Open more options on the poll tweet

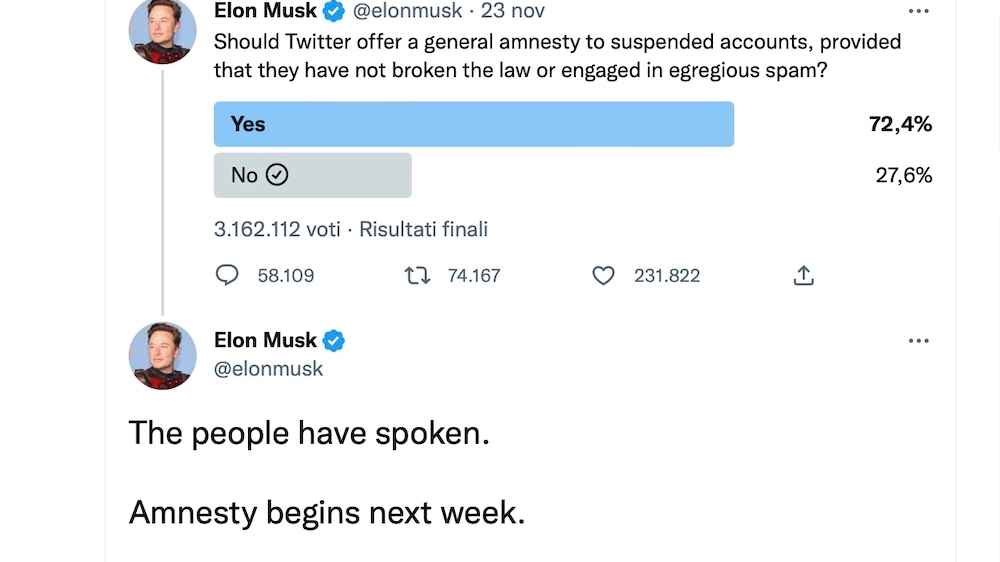(918, 11)
